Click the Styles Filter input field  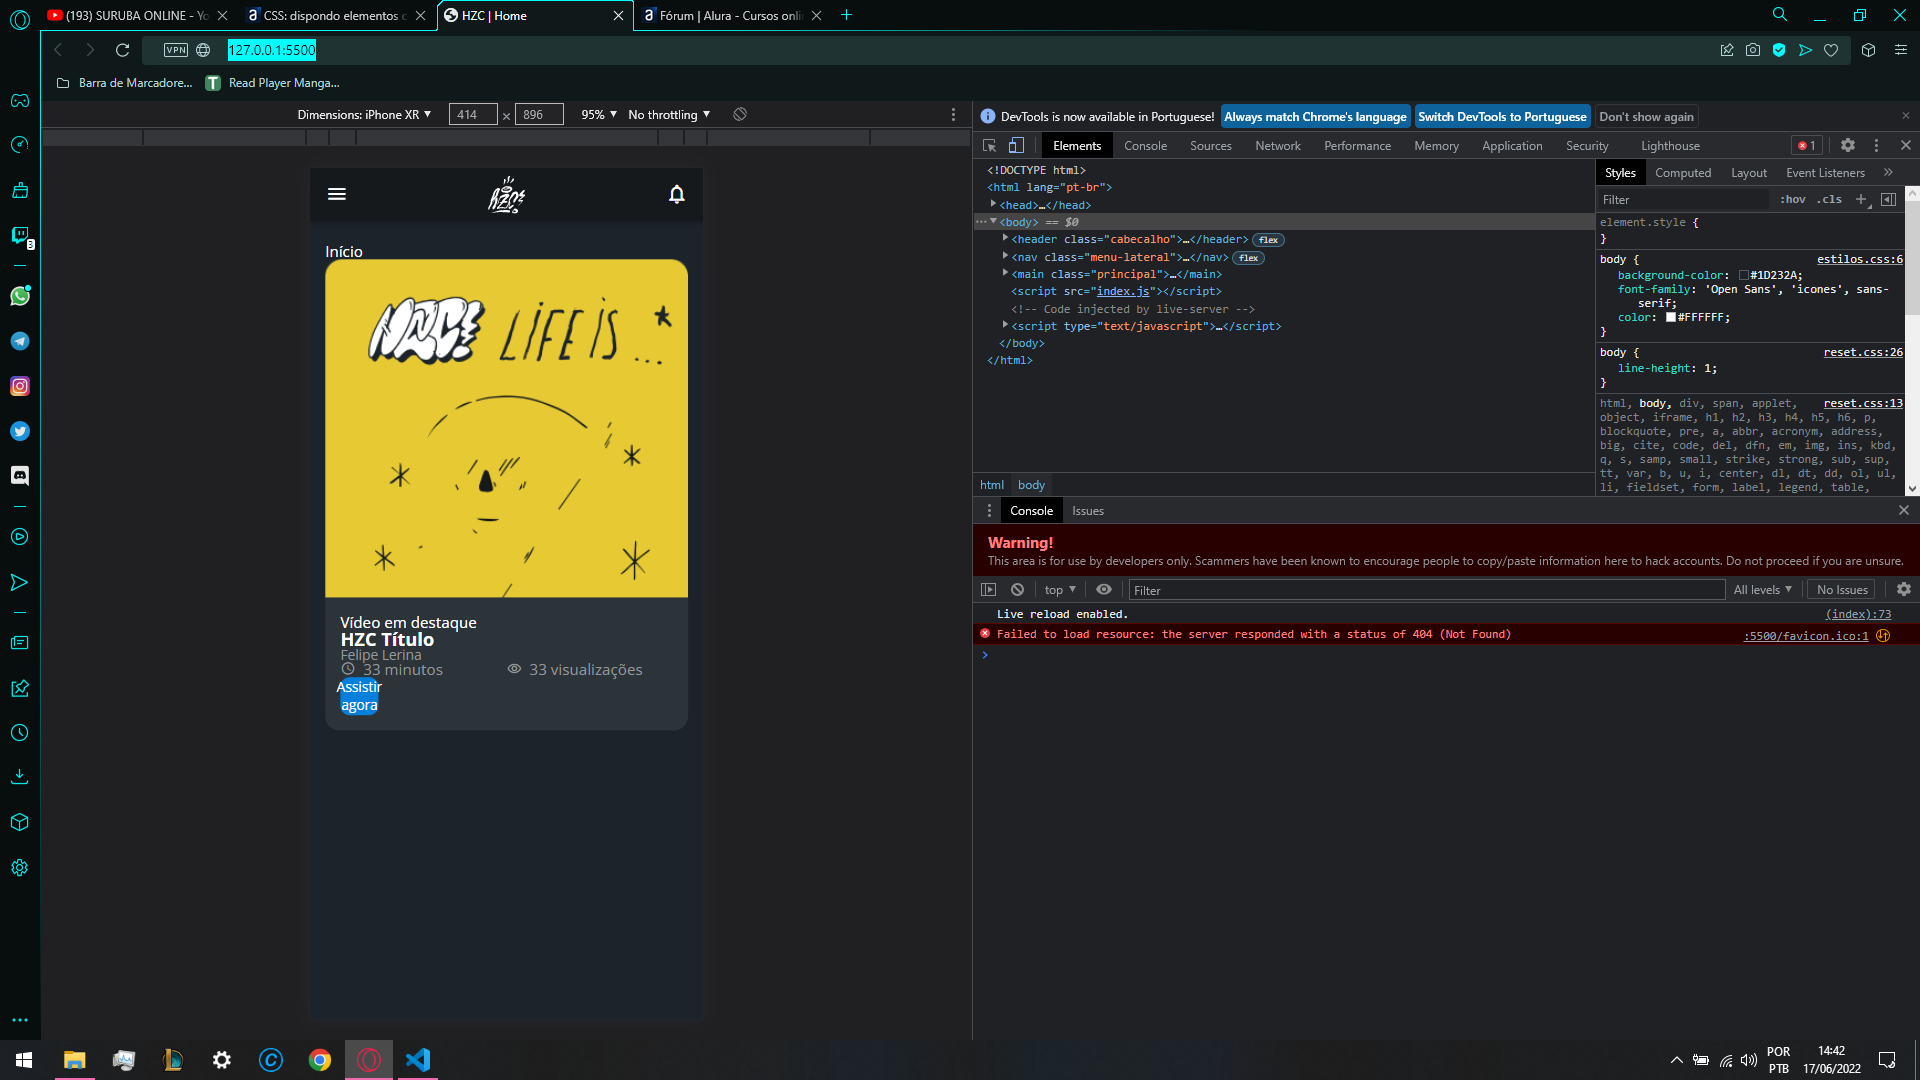(1684, 200)
